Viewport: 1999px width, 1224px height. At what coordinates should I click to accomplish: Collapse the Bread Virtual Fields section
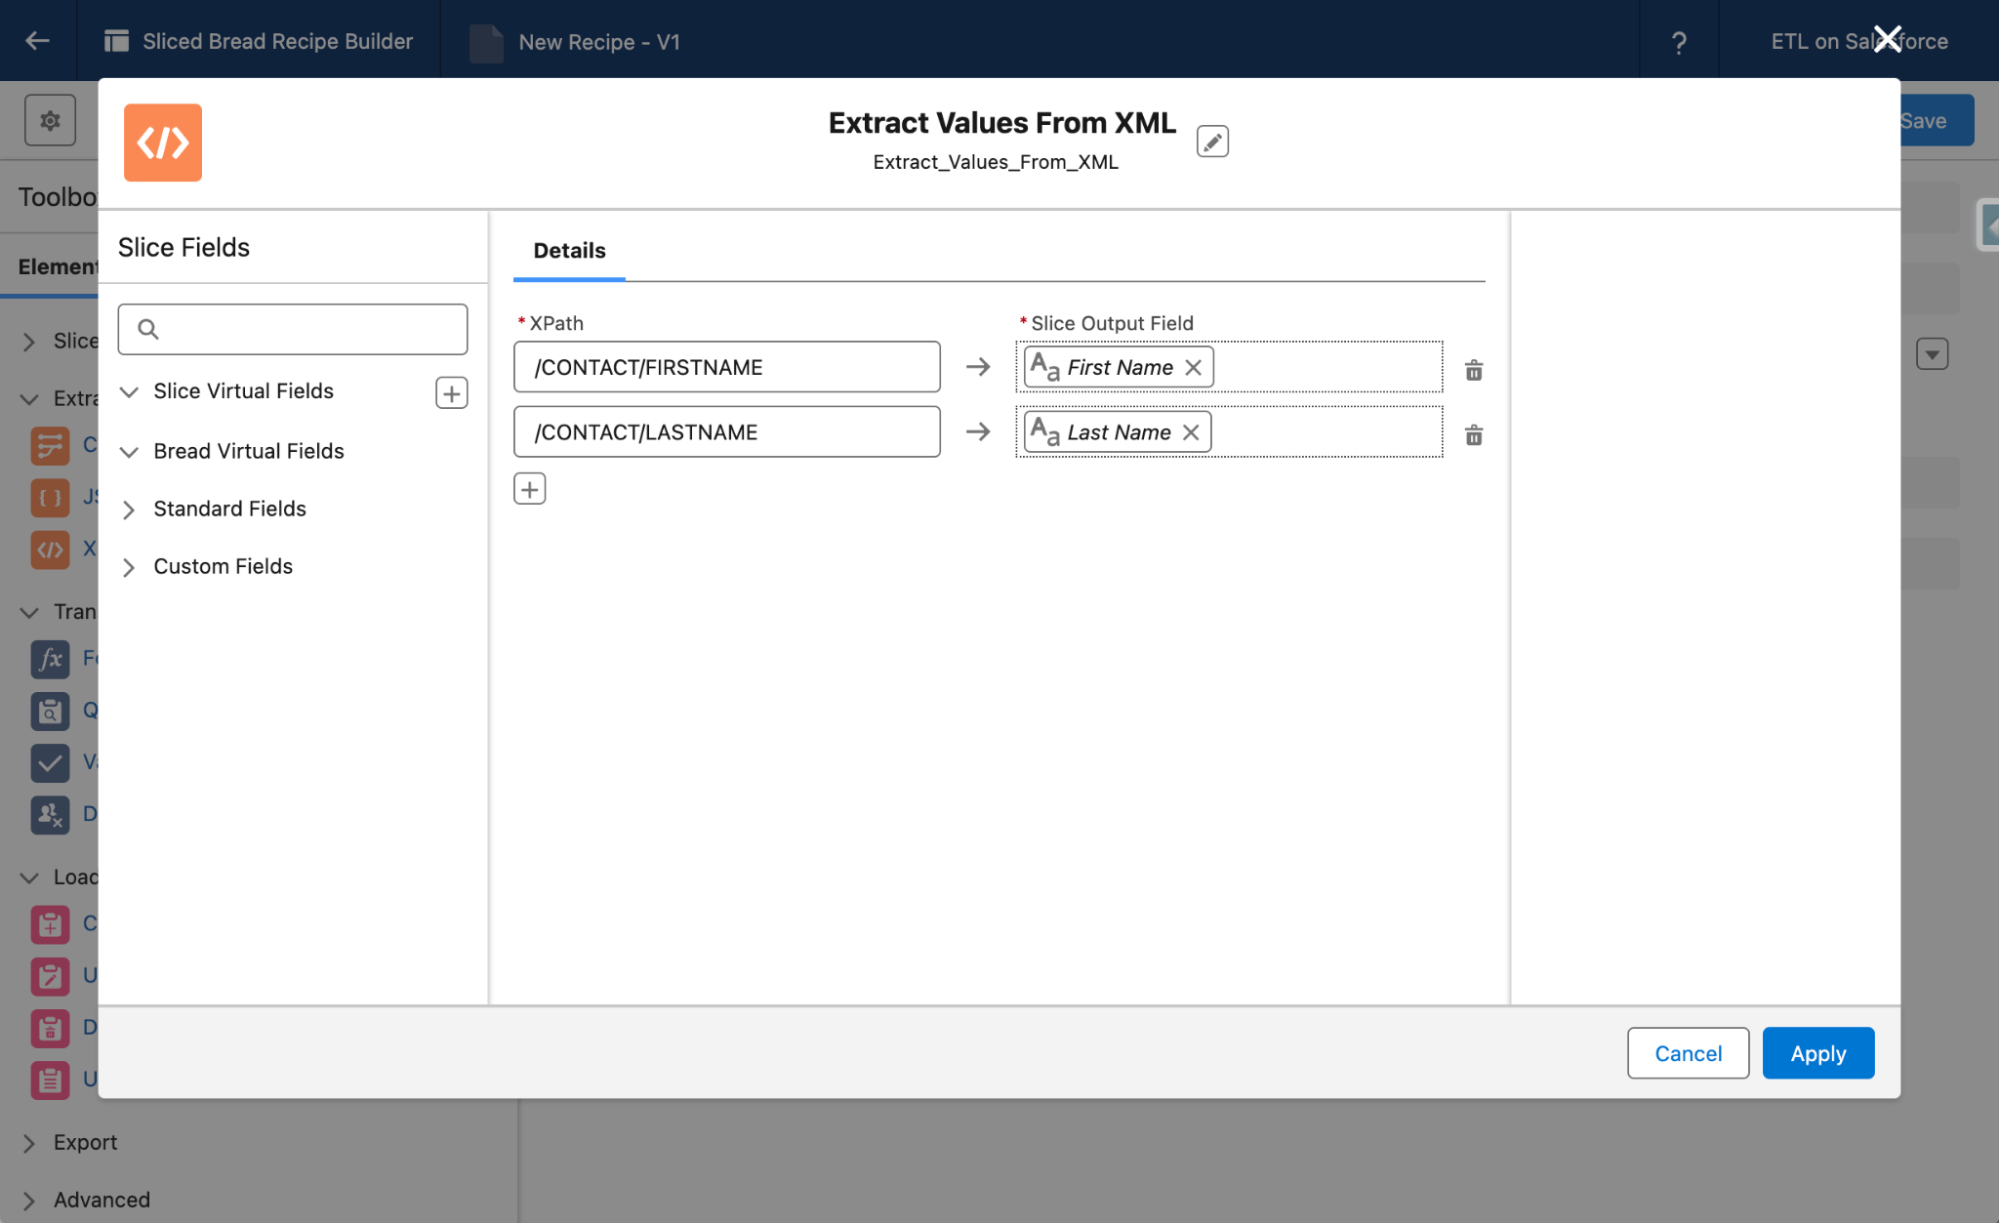tap(129, 452)
